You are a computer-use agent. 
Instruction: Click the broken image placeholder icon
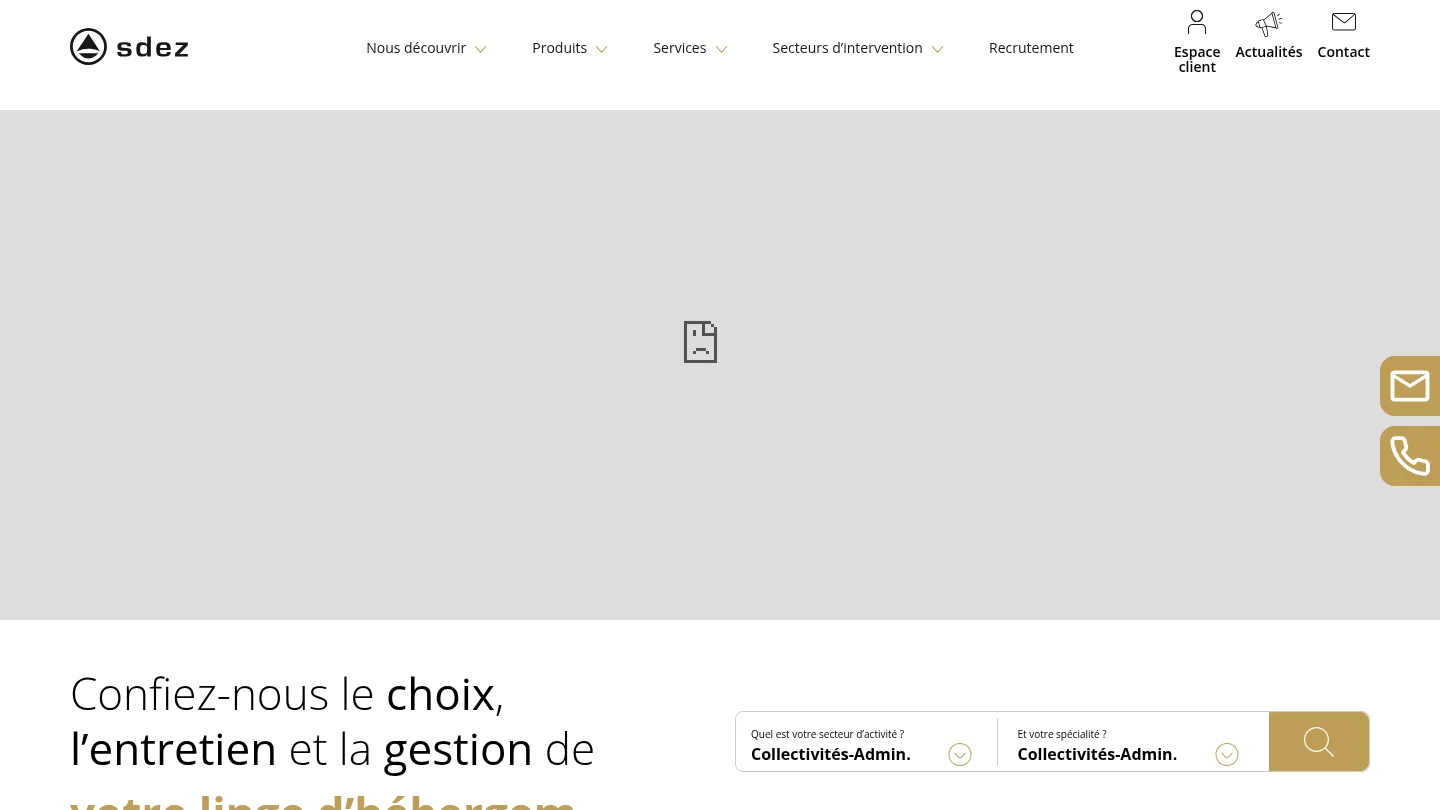click(700, 342)
